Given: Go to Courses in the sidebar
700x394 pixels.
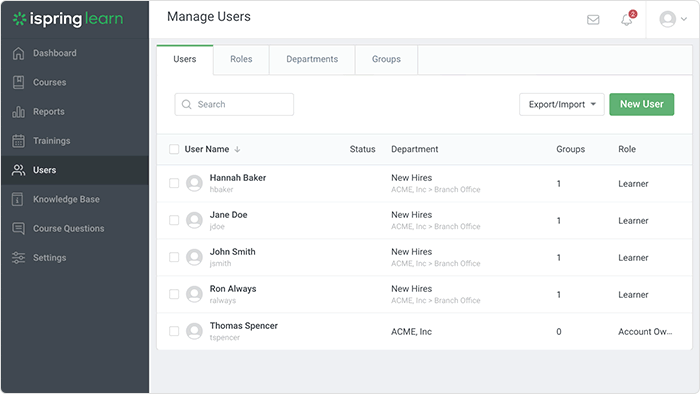Looking at the screenshot, I should point(75,83).
